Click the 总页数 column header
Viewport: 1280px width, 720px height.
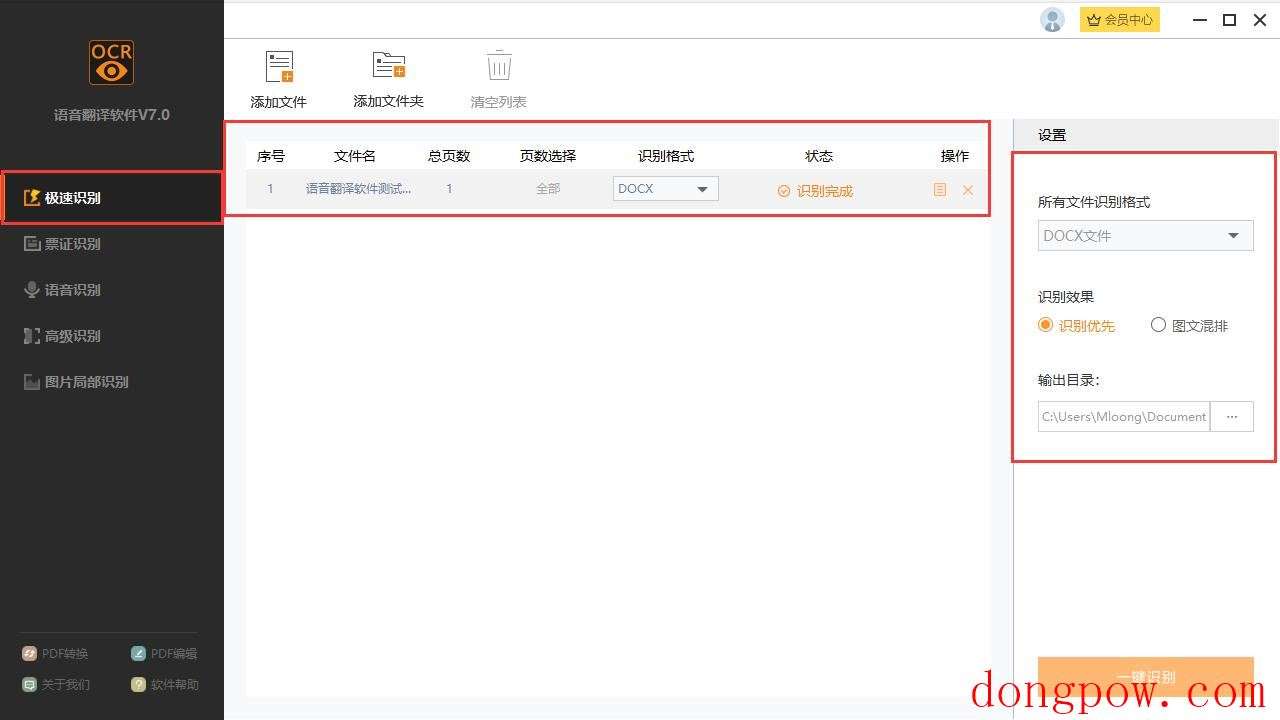[x=449, y=156]
